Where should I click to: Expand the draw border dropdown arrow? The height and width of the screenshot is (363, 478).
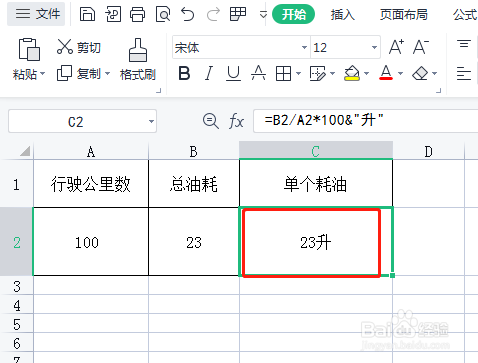tap(333, 73)
